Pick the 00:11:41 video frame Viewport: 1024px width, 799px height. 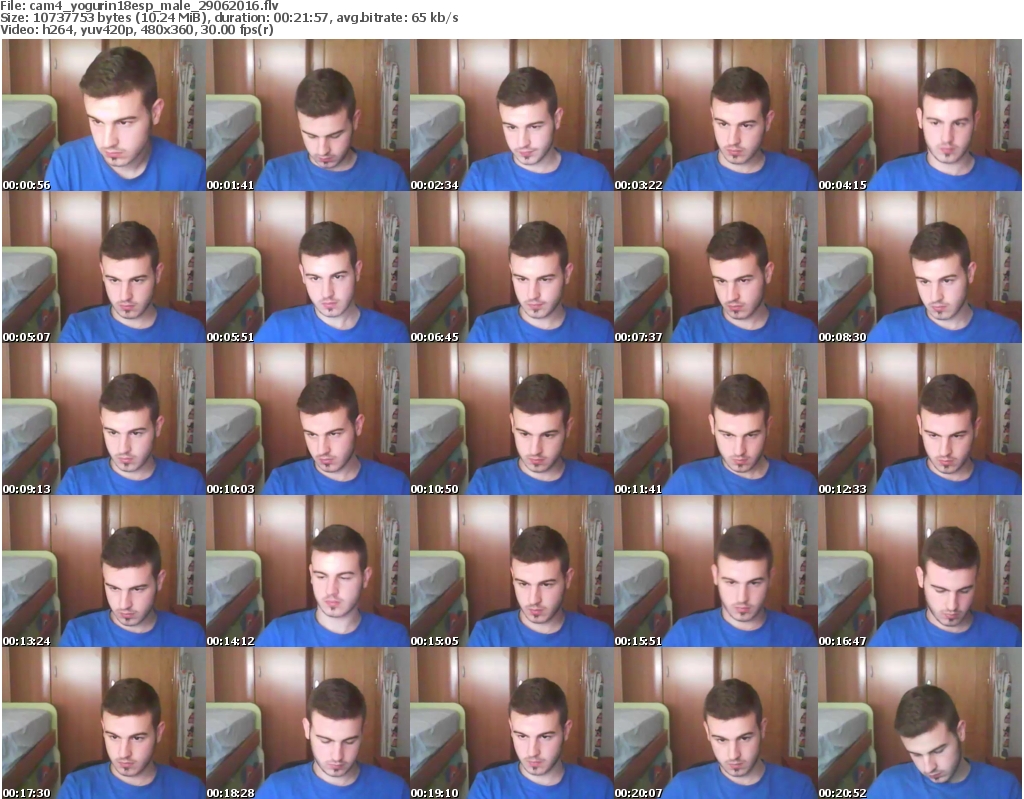coord(716,419)
